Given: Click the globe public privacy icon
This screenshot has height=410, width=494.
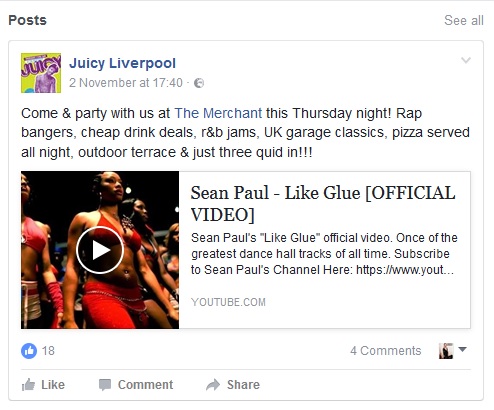Looking at the screenshot, I should pyautogui.click(x=199, y=83).
